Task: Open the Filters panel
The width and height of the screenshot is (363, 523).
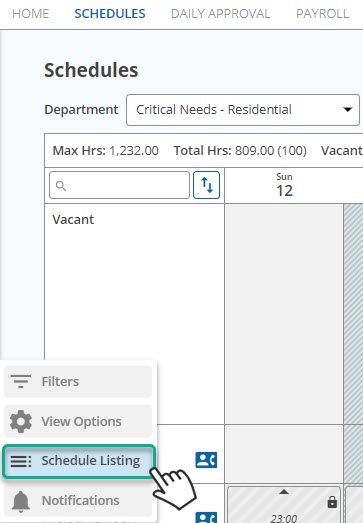Action: (78, 381)
